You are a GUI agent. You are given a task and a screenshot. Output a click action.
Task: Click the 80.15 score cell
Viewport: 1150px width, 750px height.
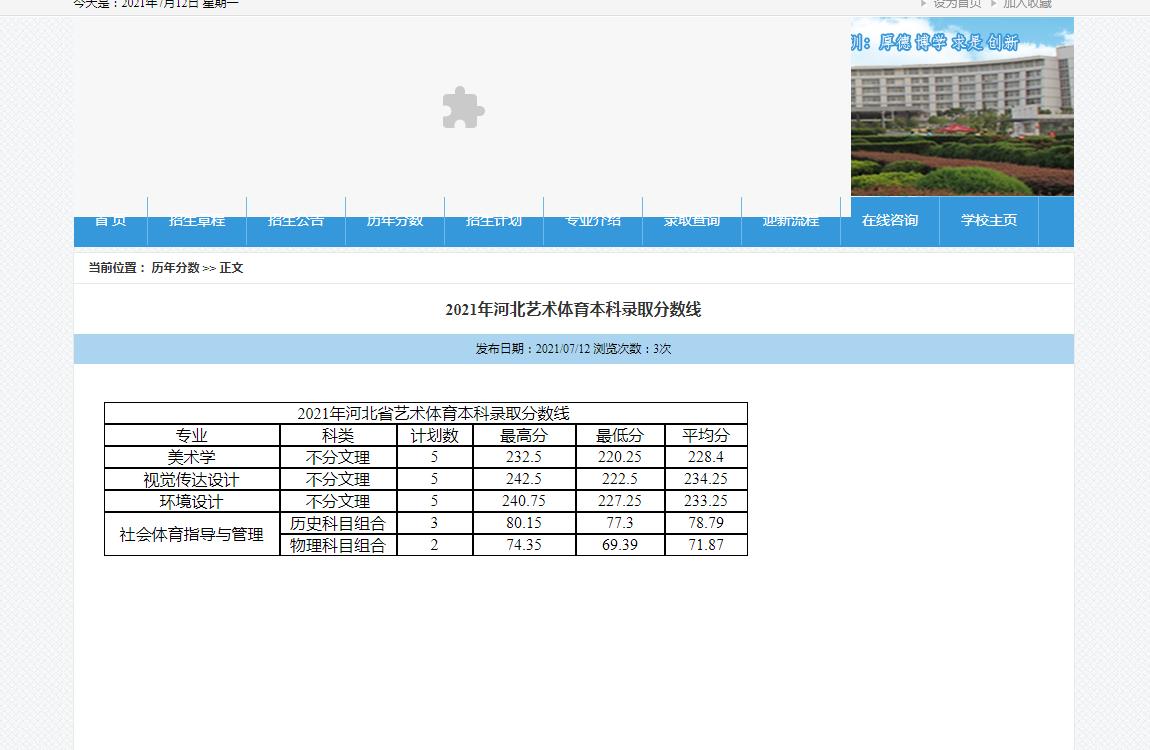click(x=524, y=523)
